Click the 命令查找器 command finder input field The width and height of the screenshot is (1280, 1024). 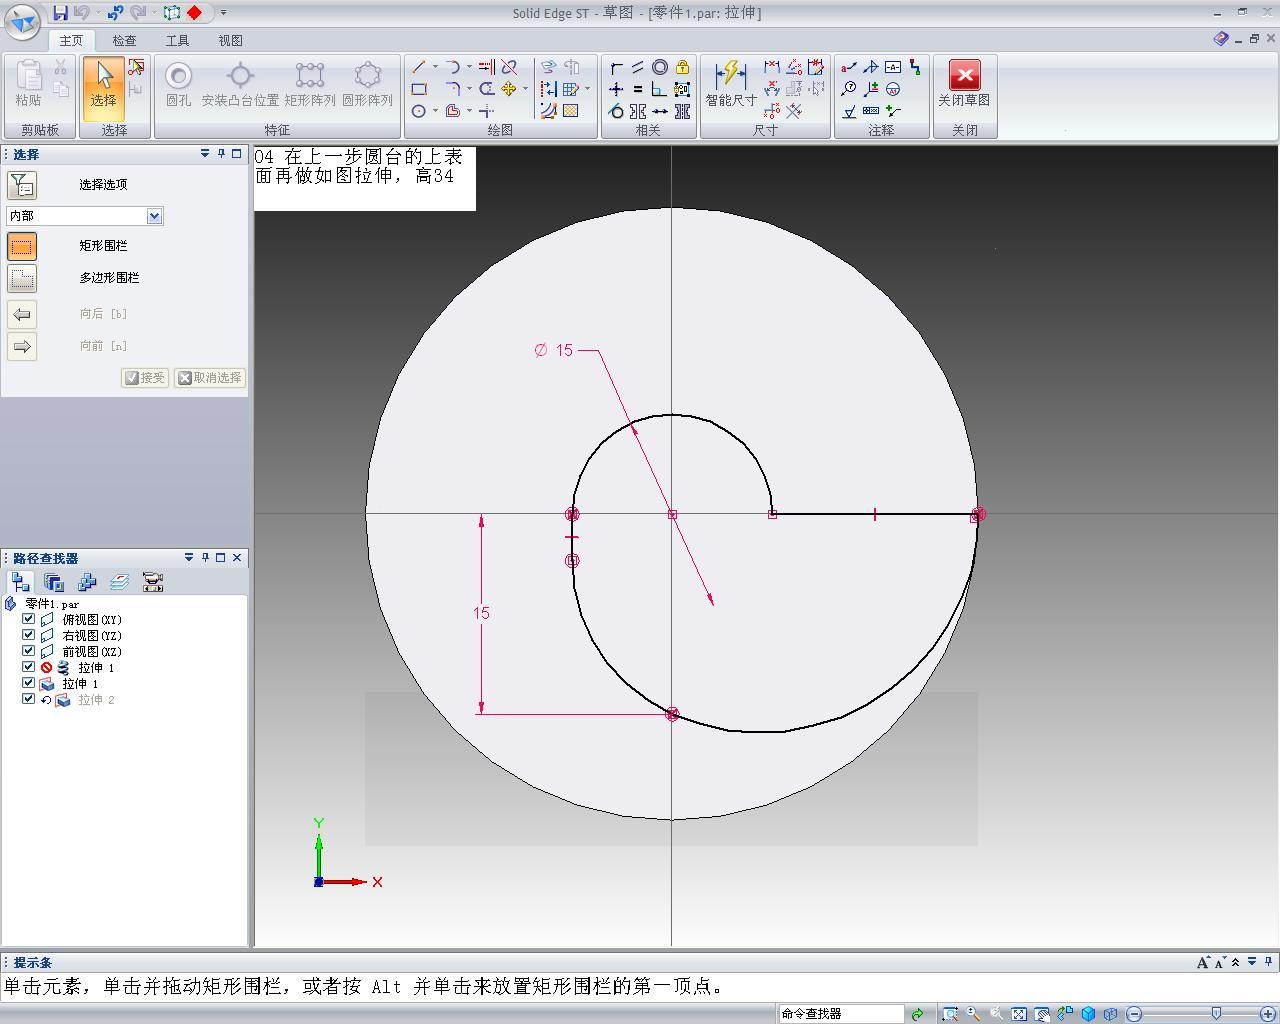tap(841, 1014)
